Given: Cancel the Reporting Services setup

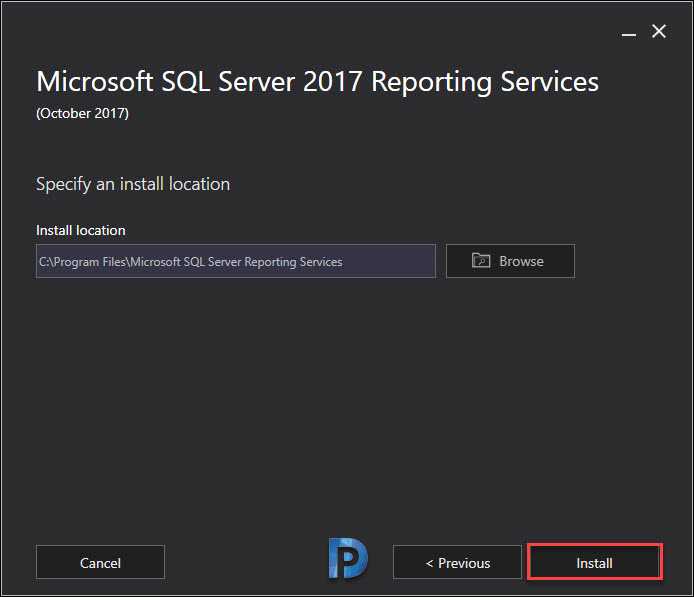Looking at the screenshot, I should [x=100, y=562].
